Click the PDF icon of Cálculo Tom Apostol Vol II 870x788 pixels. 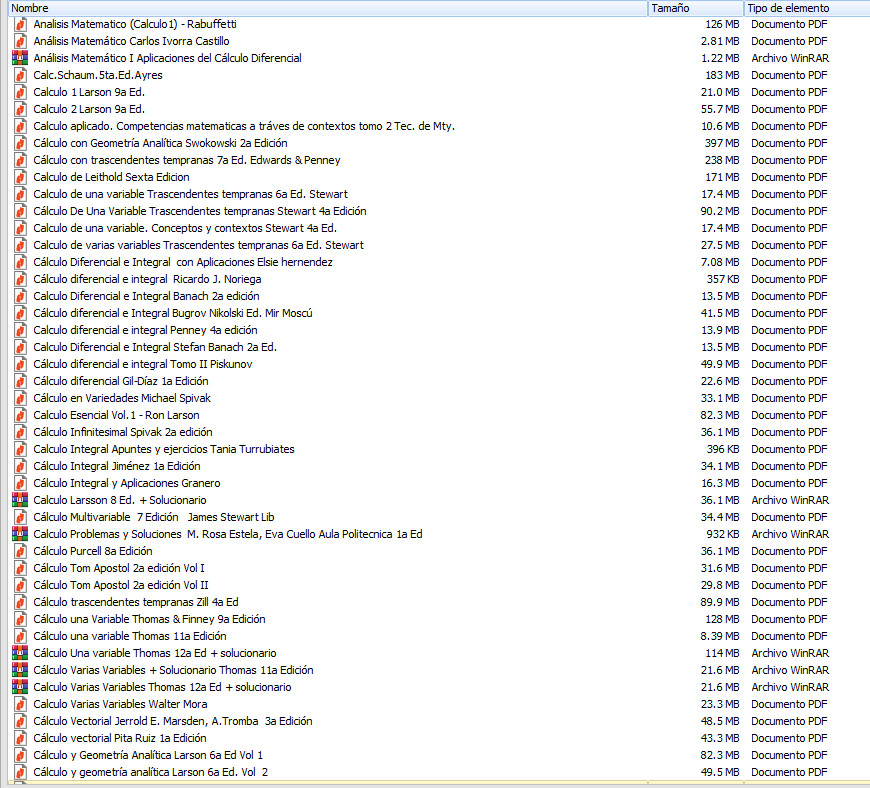(20, 585)
